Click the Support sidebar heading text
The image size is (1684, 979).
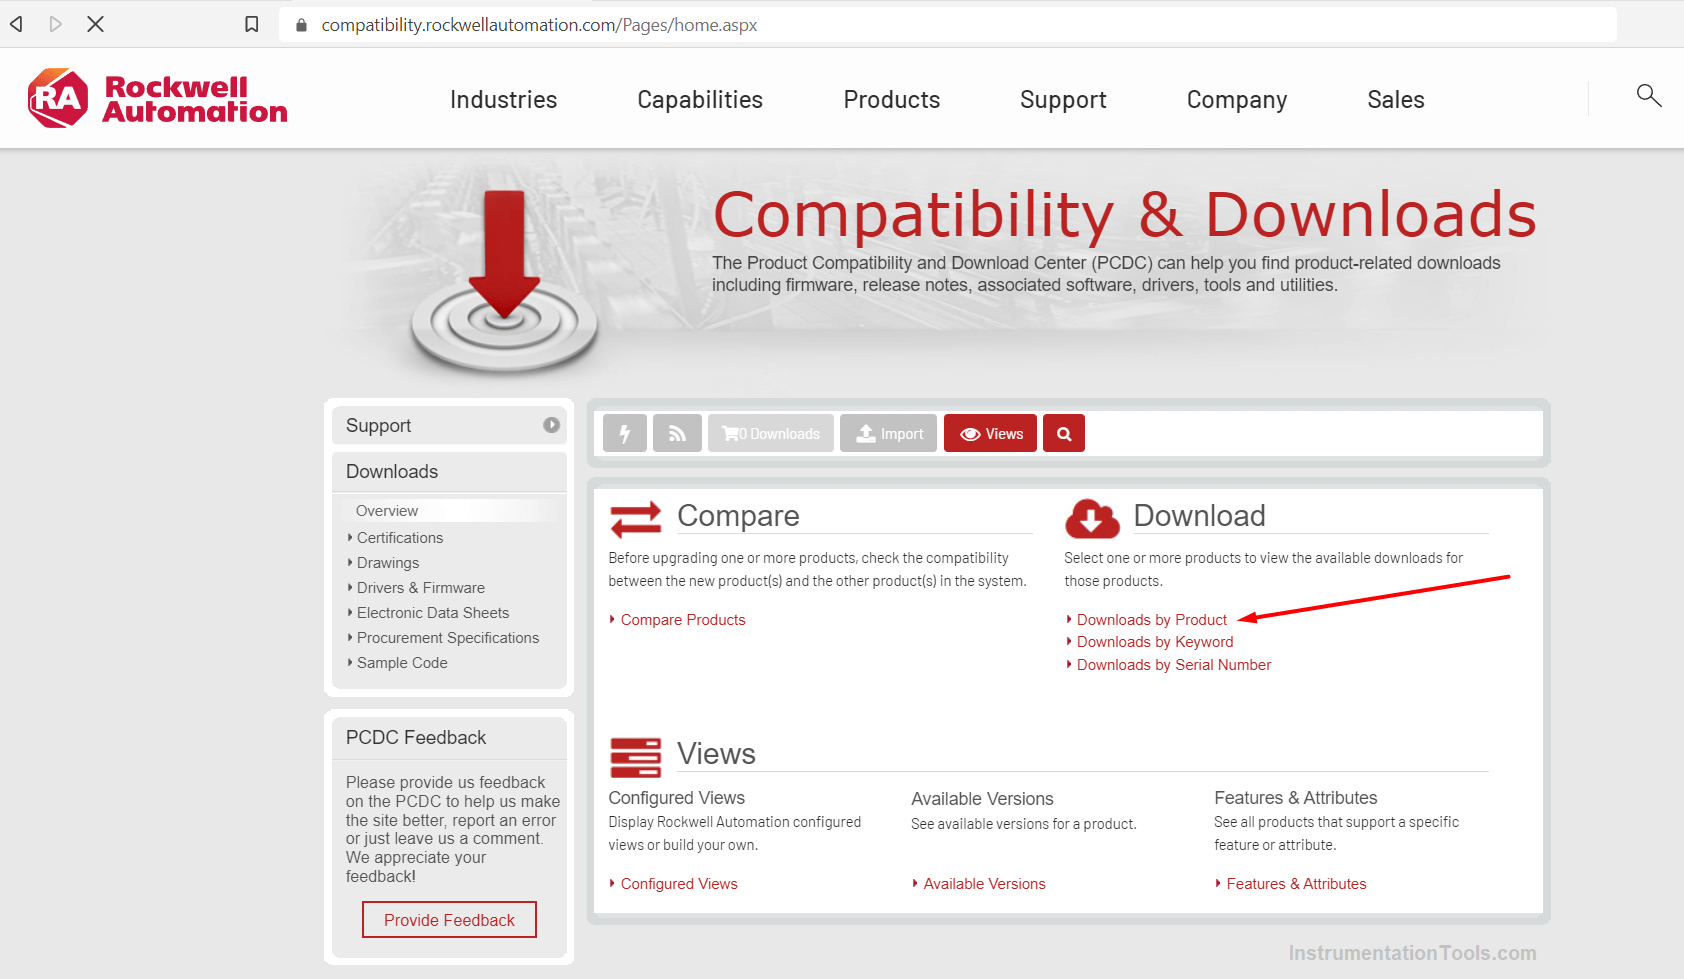(x=378, y=425)
